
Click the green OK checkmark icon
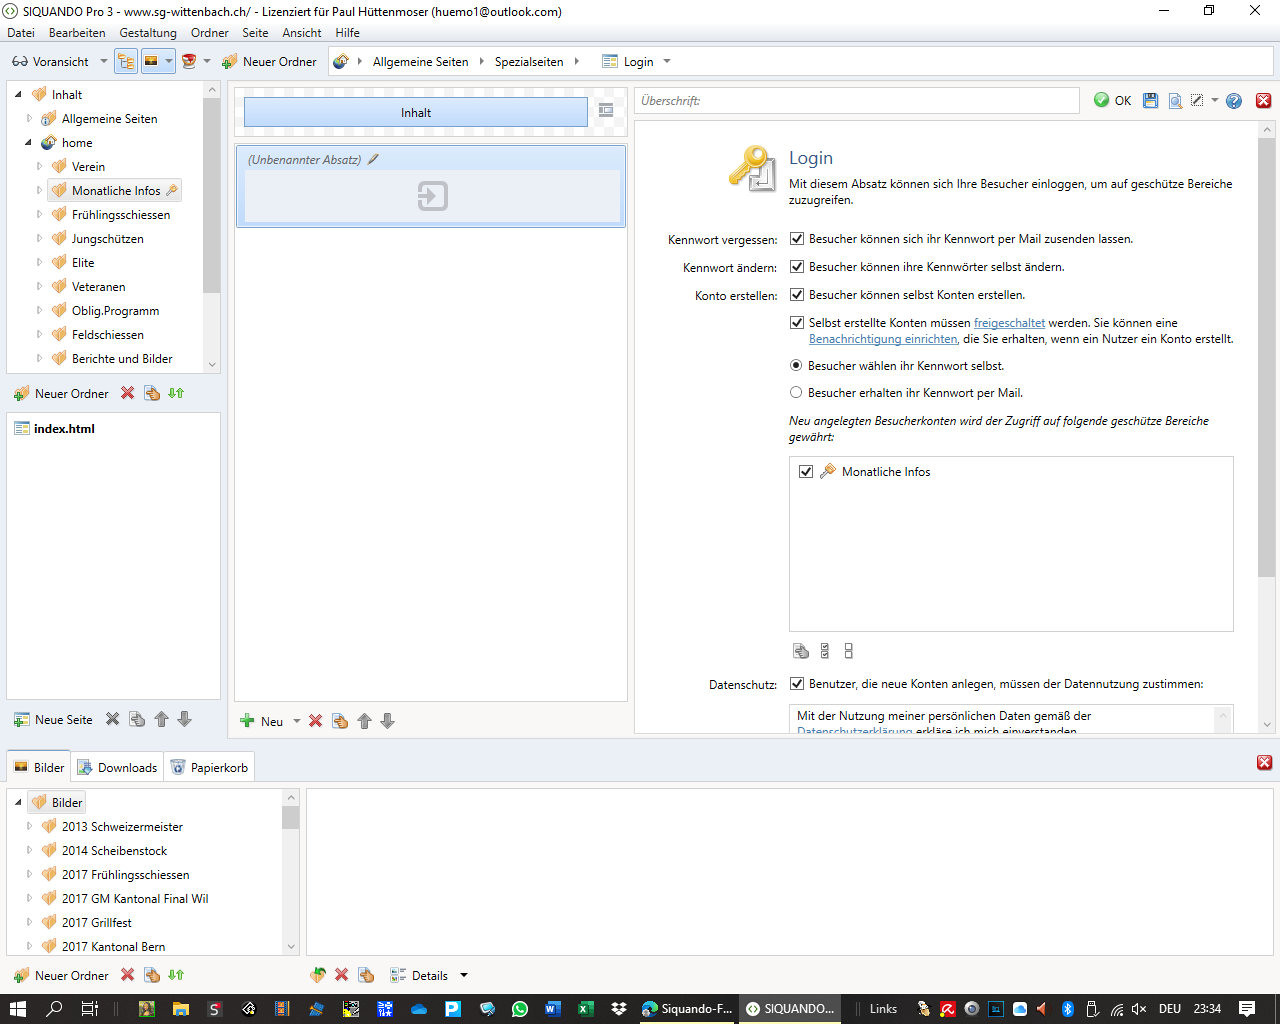[1101, 100]
